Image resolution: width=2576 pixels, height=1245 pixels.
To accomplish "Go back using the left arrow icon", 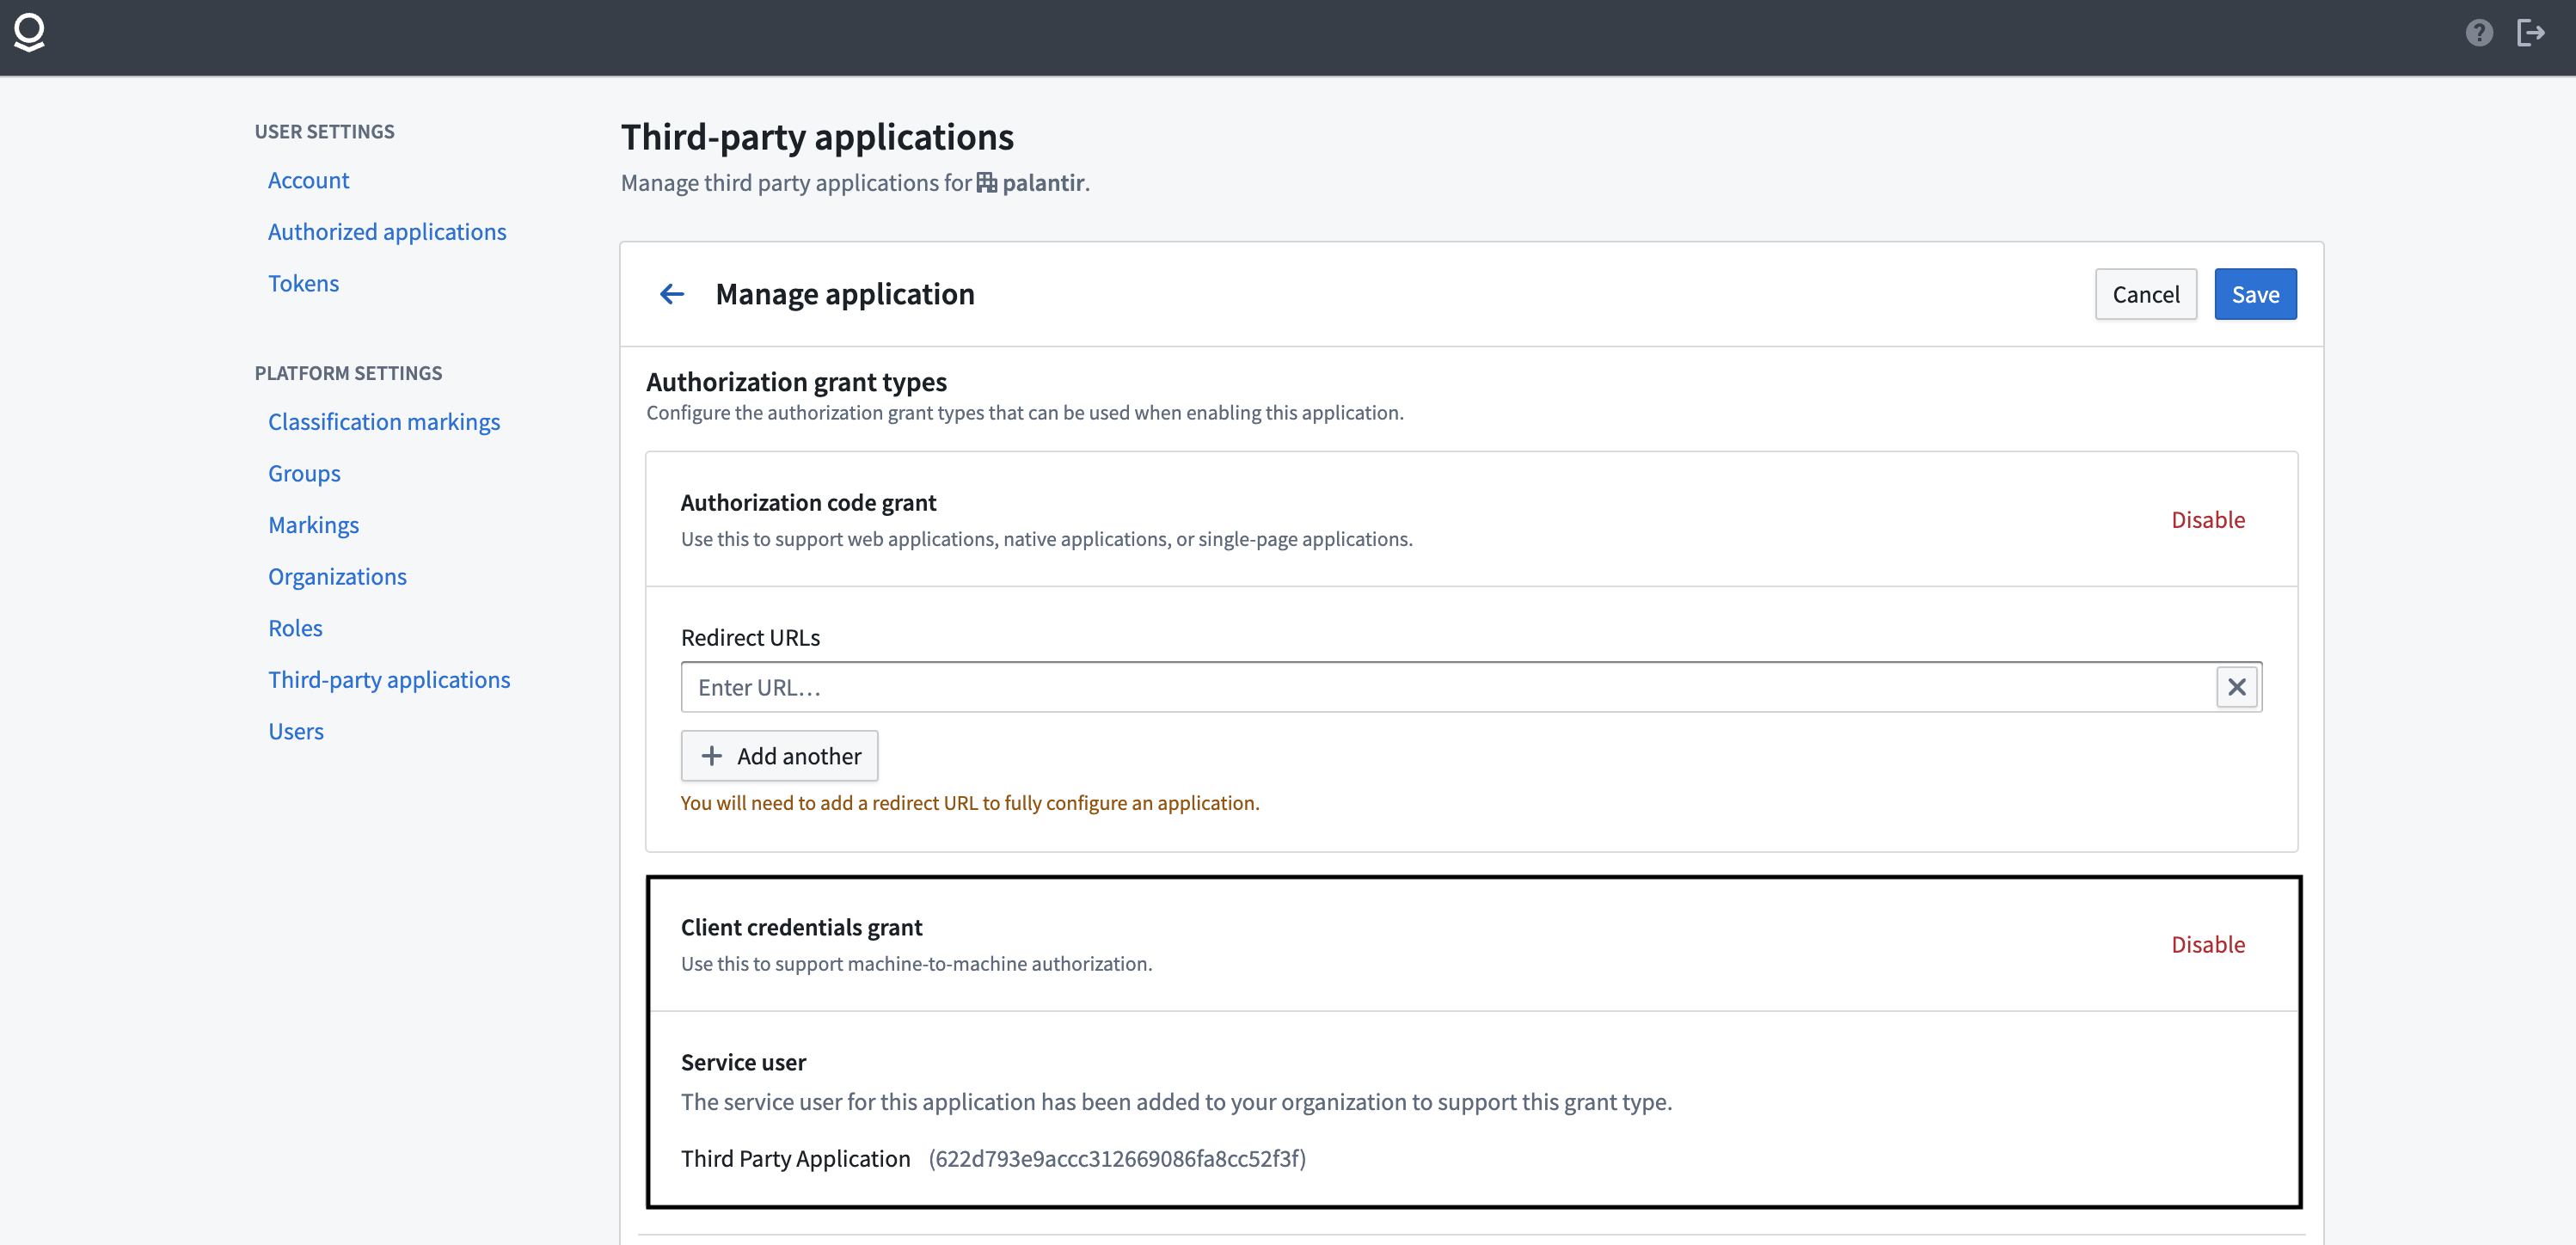I will click(672, 294).
